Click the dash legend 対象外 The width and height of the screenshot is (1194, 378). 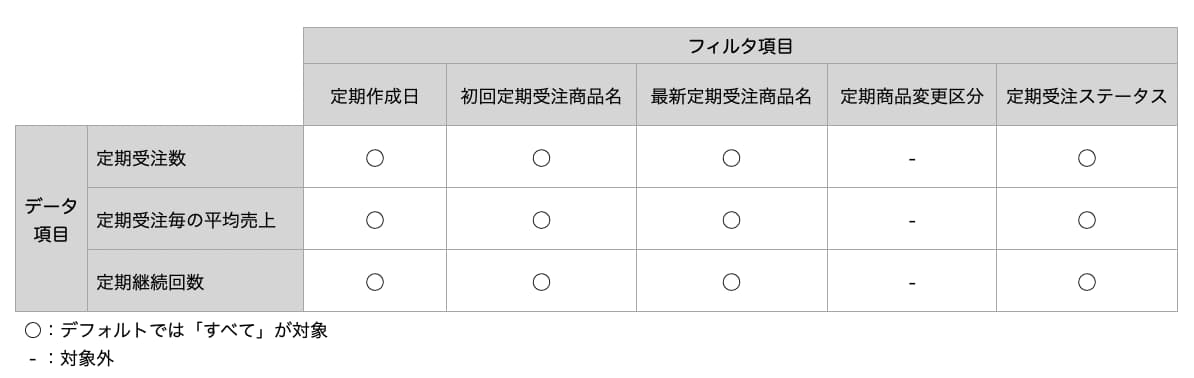(71, 359)
